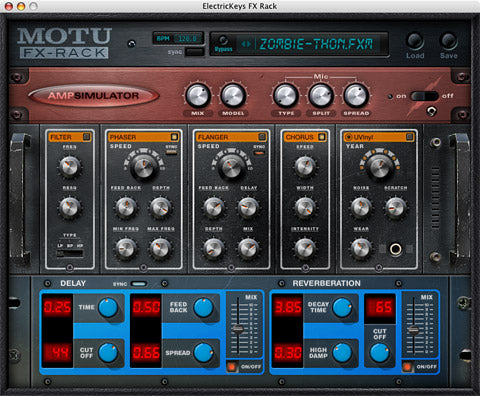
Task: Adjust the Phaser MIN FREQ knob
Action: click(x=126, y=248)
